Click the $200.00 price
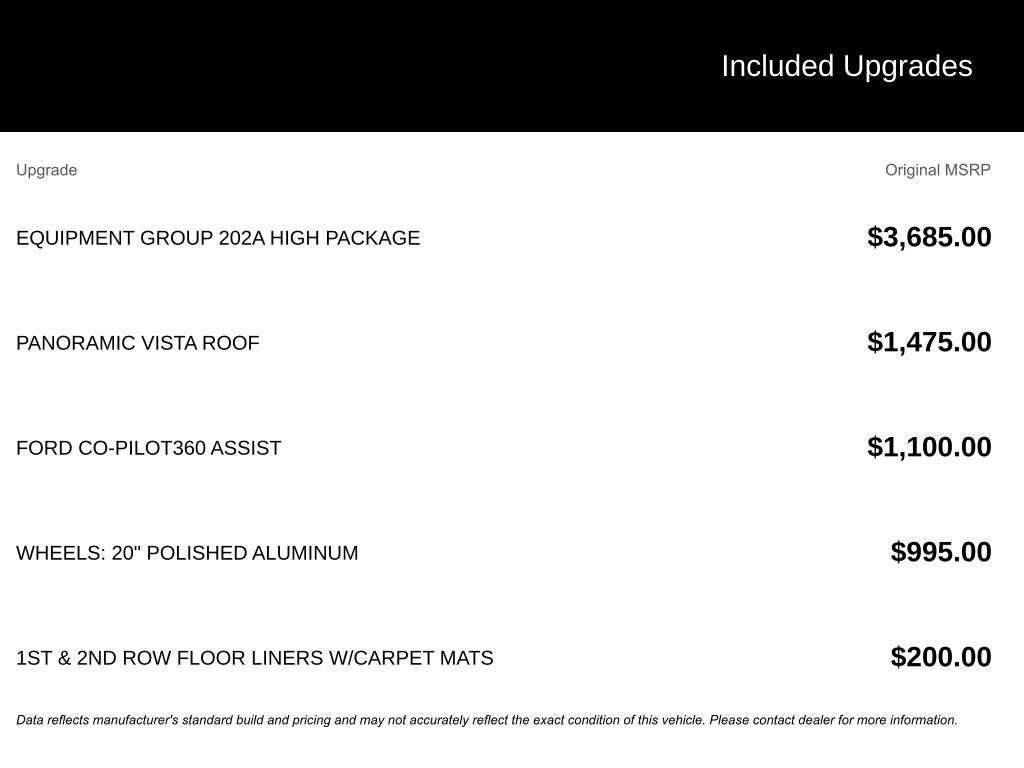Image resolution: width=1024 pixels, height=768 pixels. [941, 657]
